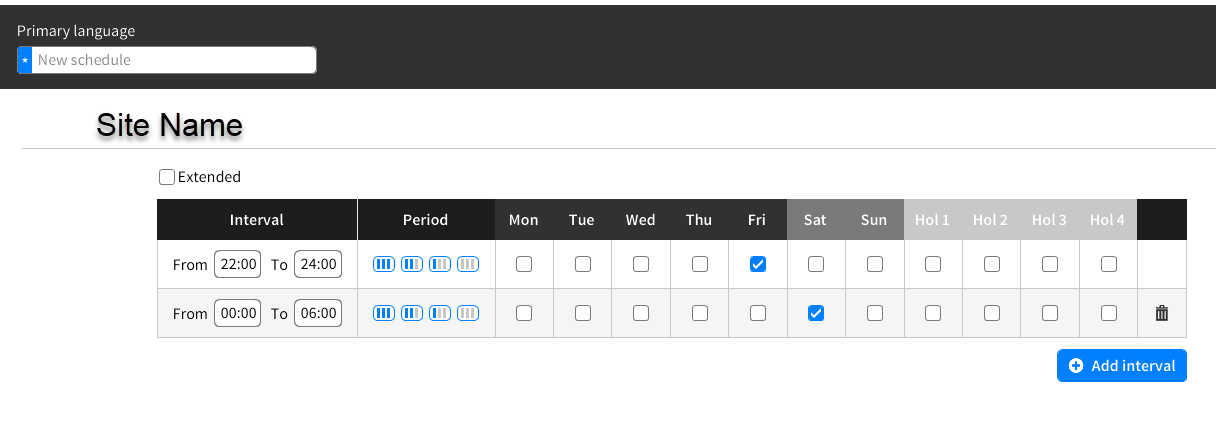The height and width of the screenshot is (432, 1216).
Task: Focus the New schedule name field
Action: 175,60
